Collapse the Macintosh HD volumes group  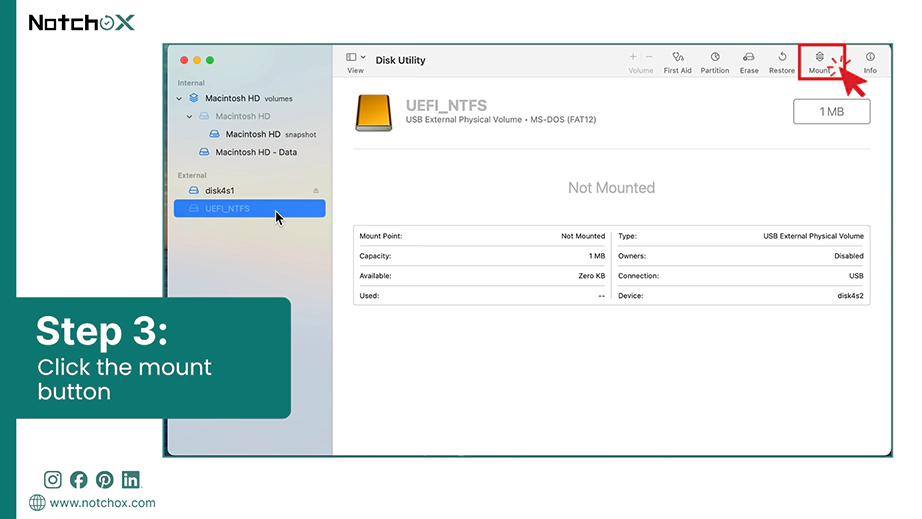(179, 99)
